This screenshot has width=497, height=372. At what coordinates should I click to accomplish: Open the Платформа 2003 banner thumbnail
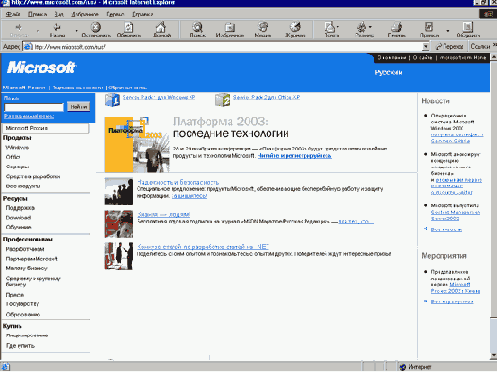[x=137, y=144]
